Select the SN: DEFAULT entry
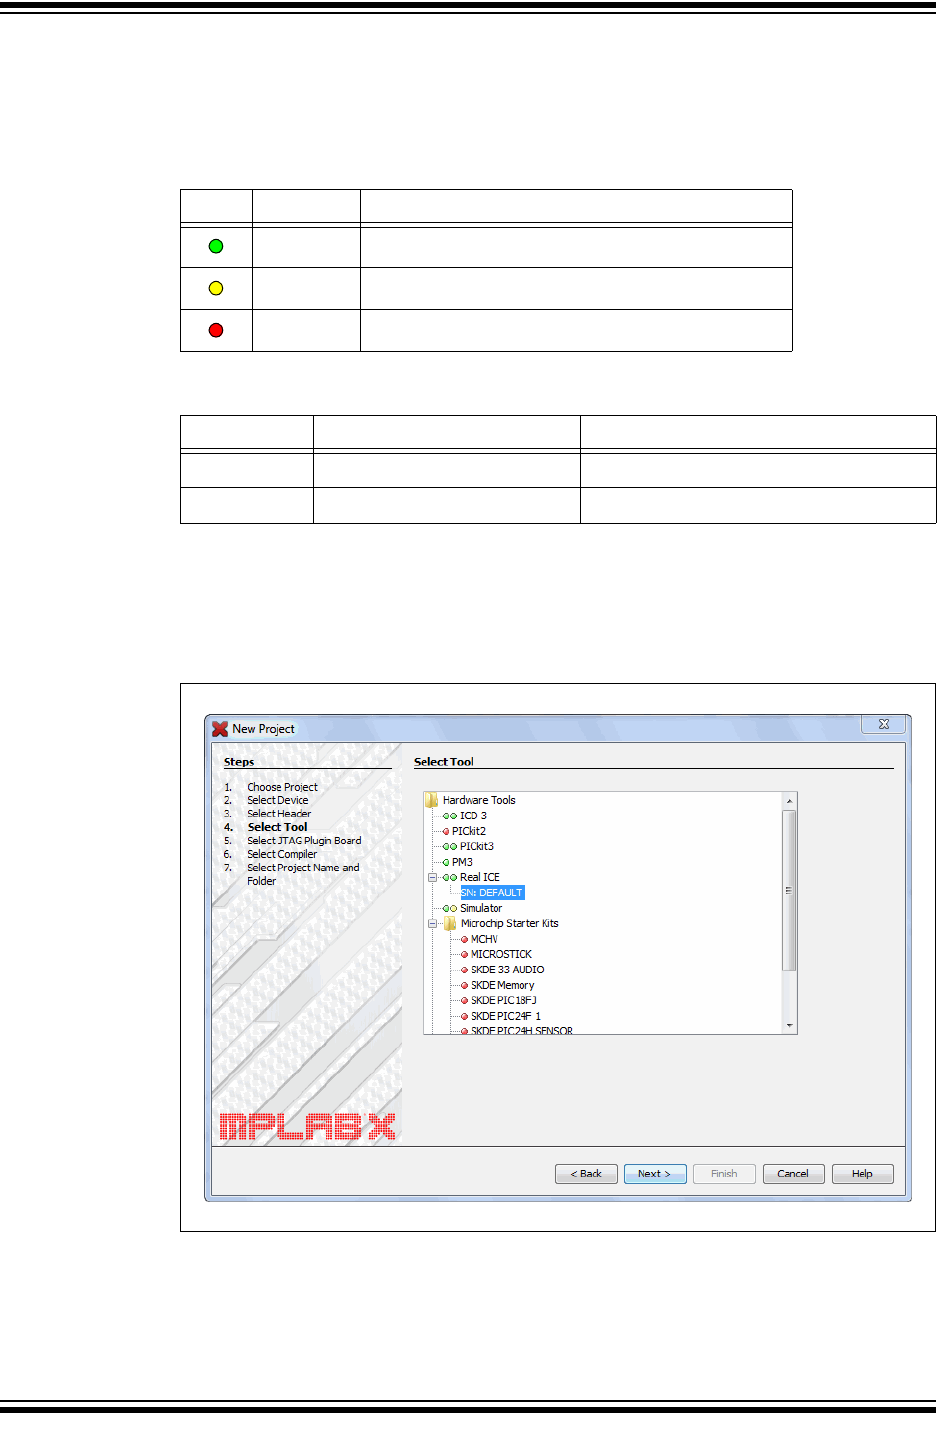Viewport: 937px width, 1429px height. pyautogui.click(x=492, y=893)
